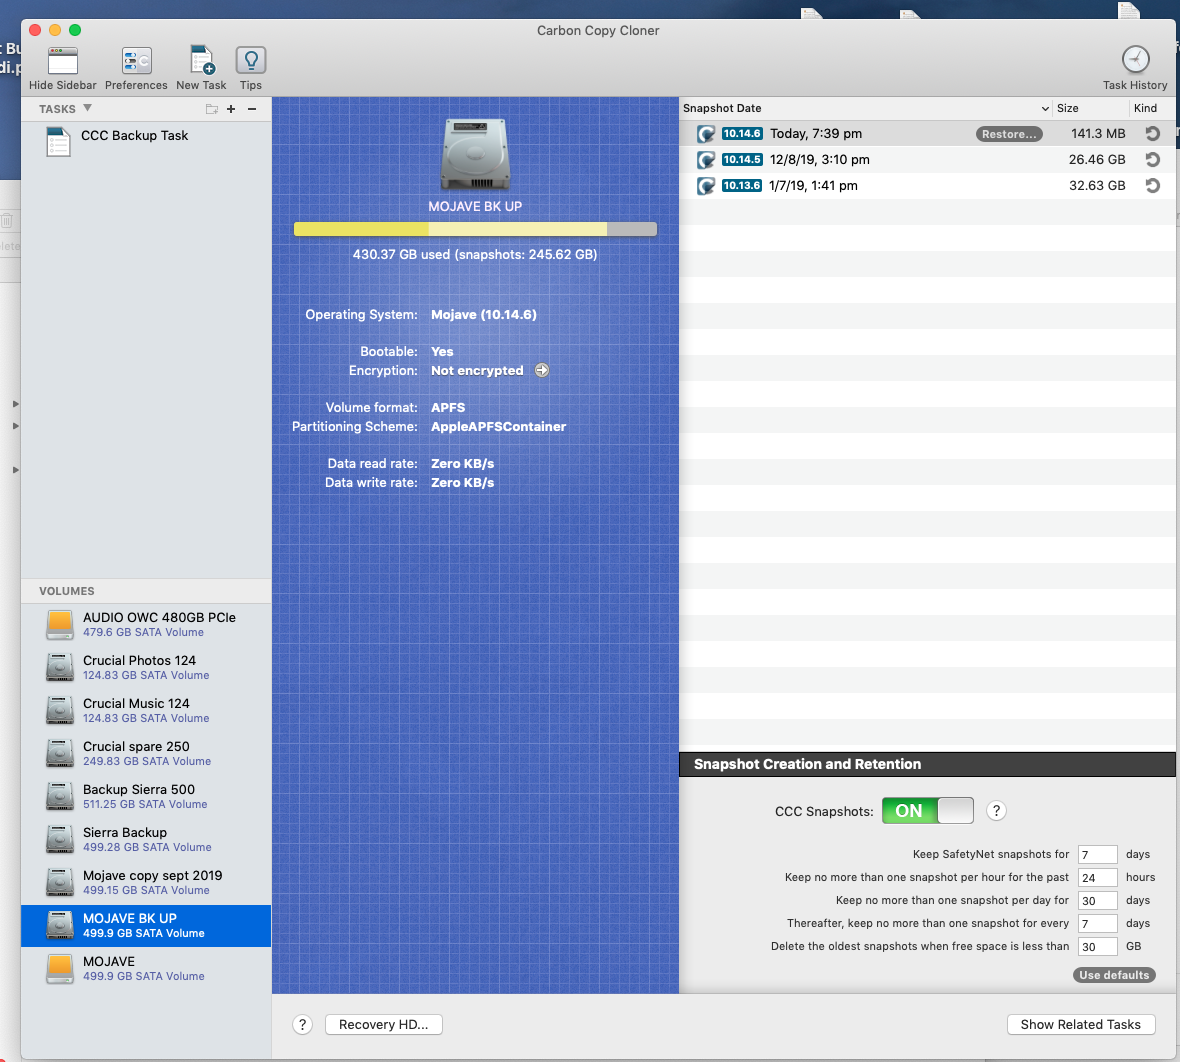
Task: Open Task History clock icon
Action: pos(1135,59)
